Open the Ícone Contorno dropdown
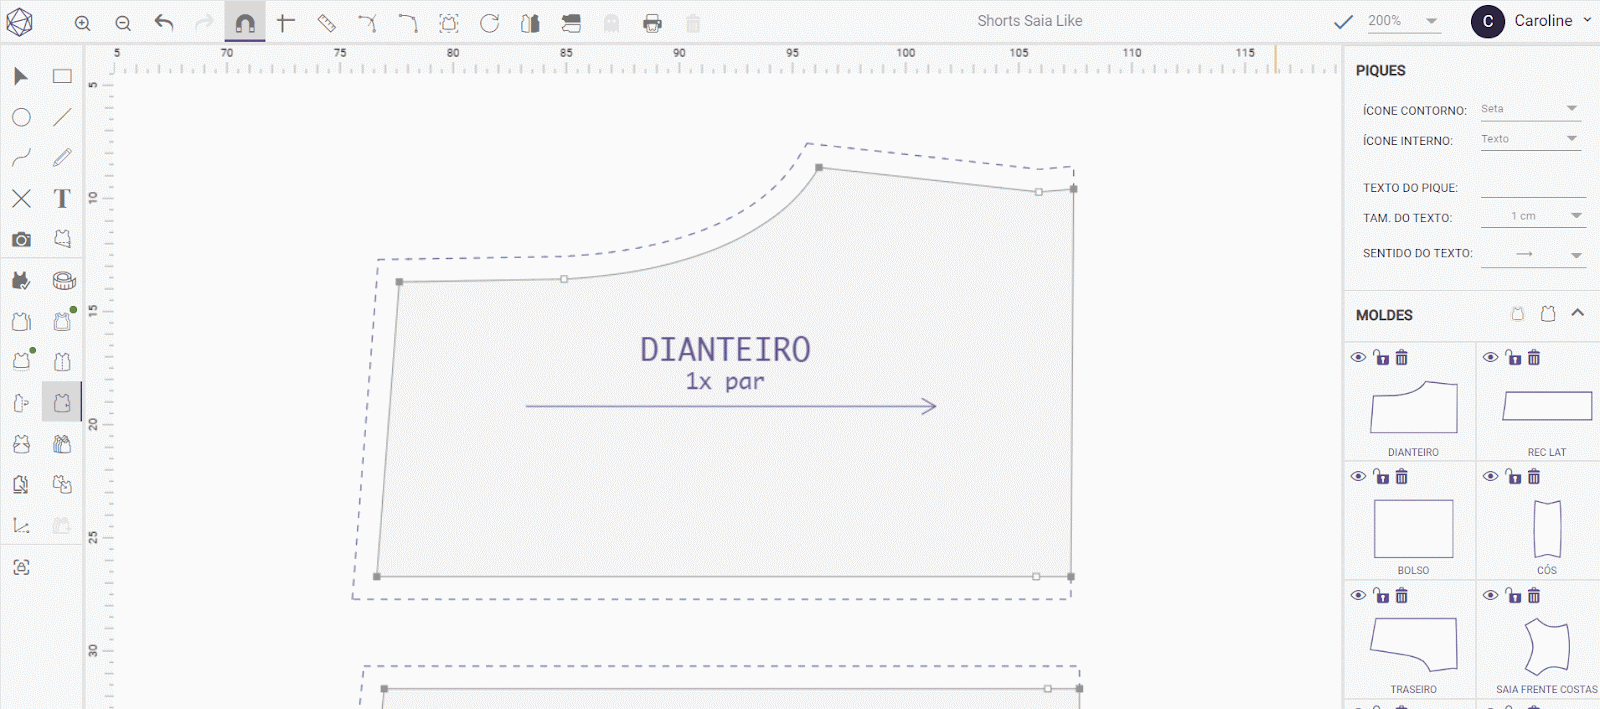This screenshot has height=709, width=1600. click(x=1530, y=109)
